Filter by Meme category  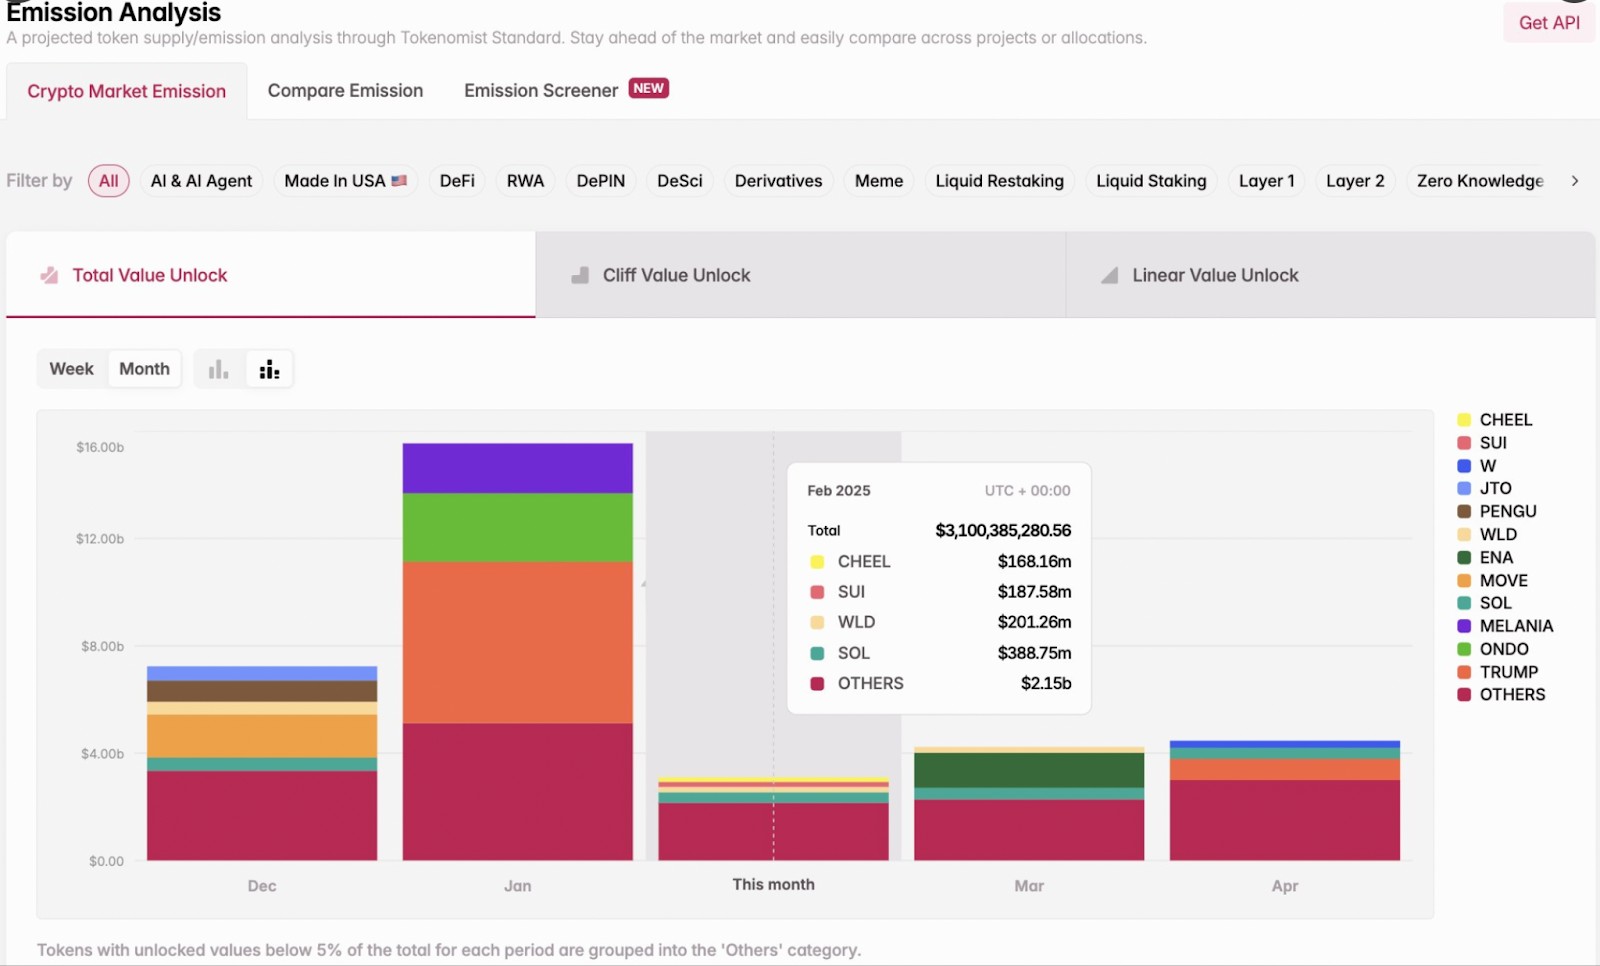click(879, 181)
